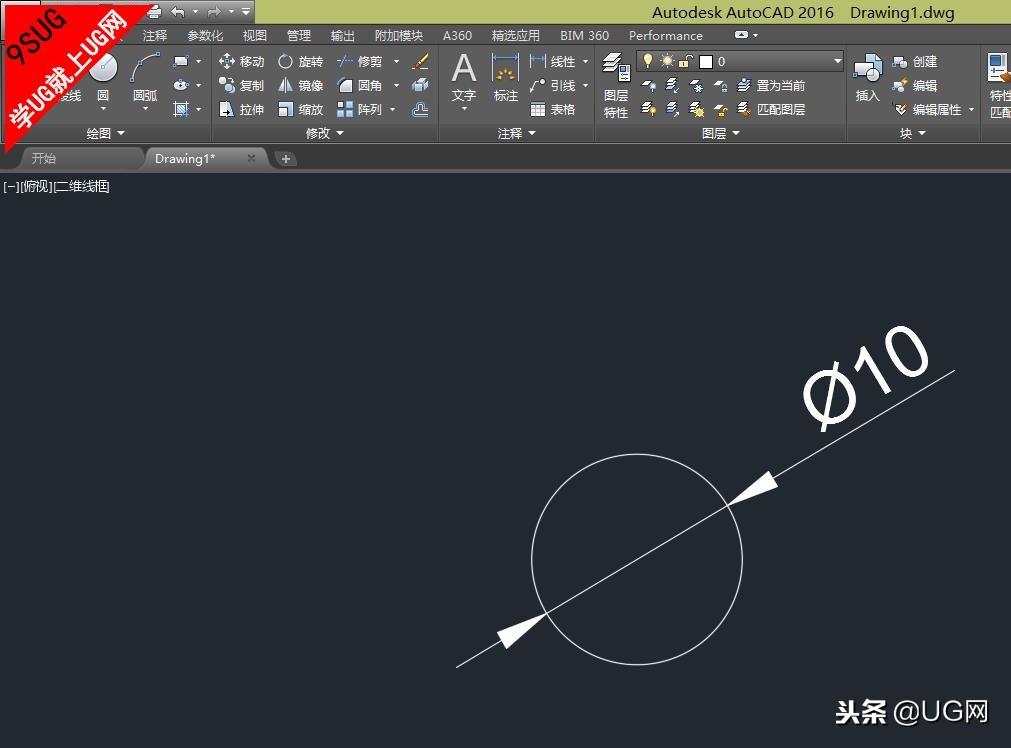Click the redo arrow in quick access toolbar
Image resolution: width=1011 pixels, height=748 pixels.
point(214,11)
